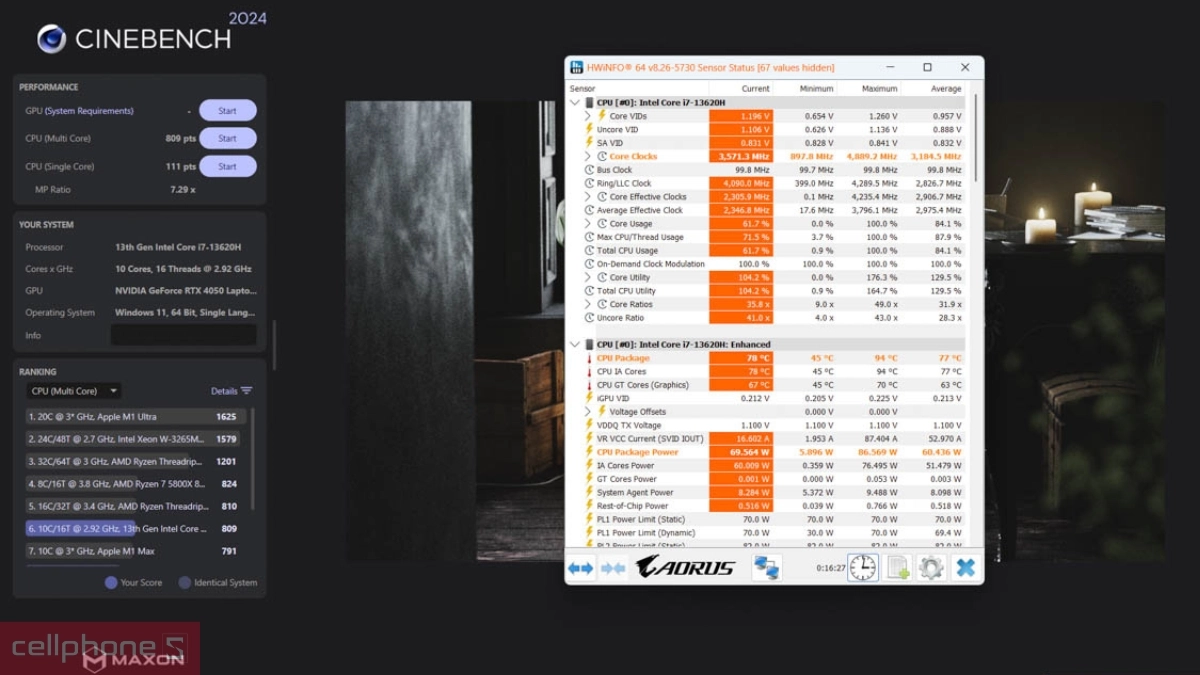The width and height of the screenshot is (1200, 675).
Task: Click the Details filter icon in Ranking
Action: (246, 391)
